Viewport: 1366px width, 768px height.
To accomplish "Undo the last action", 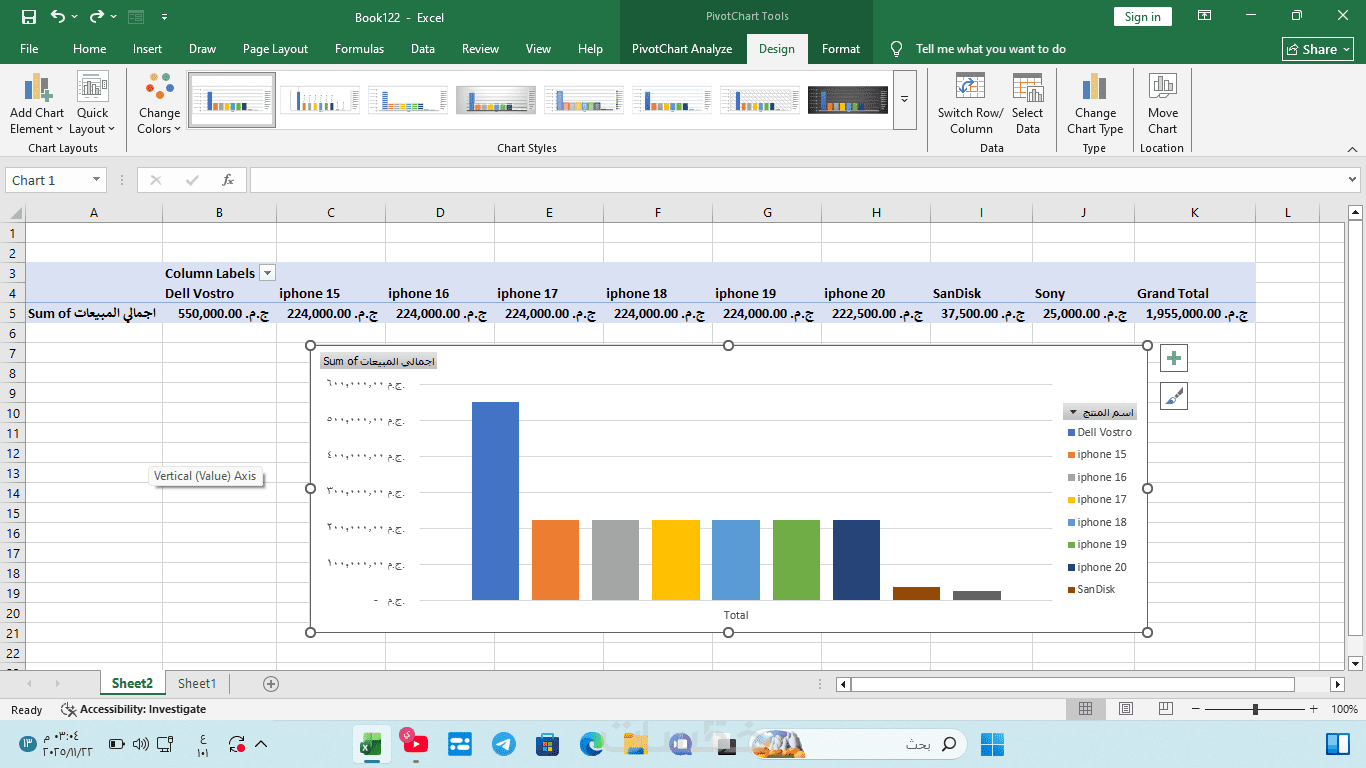I will 58,17.
